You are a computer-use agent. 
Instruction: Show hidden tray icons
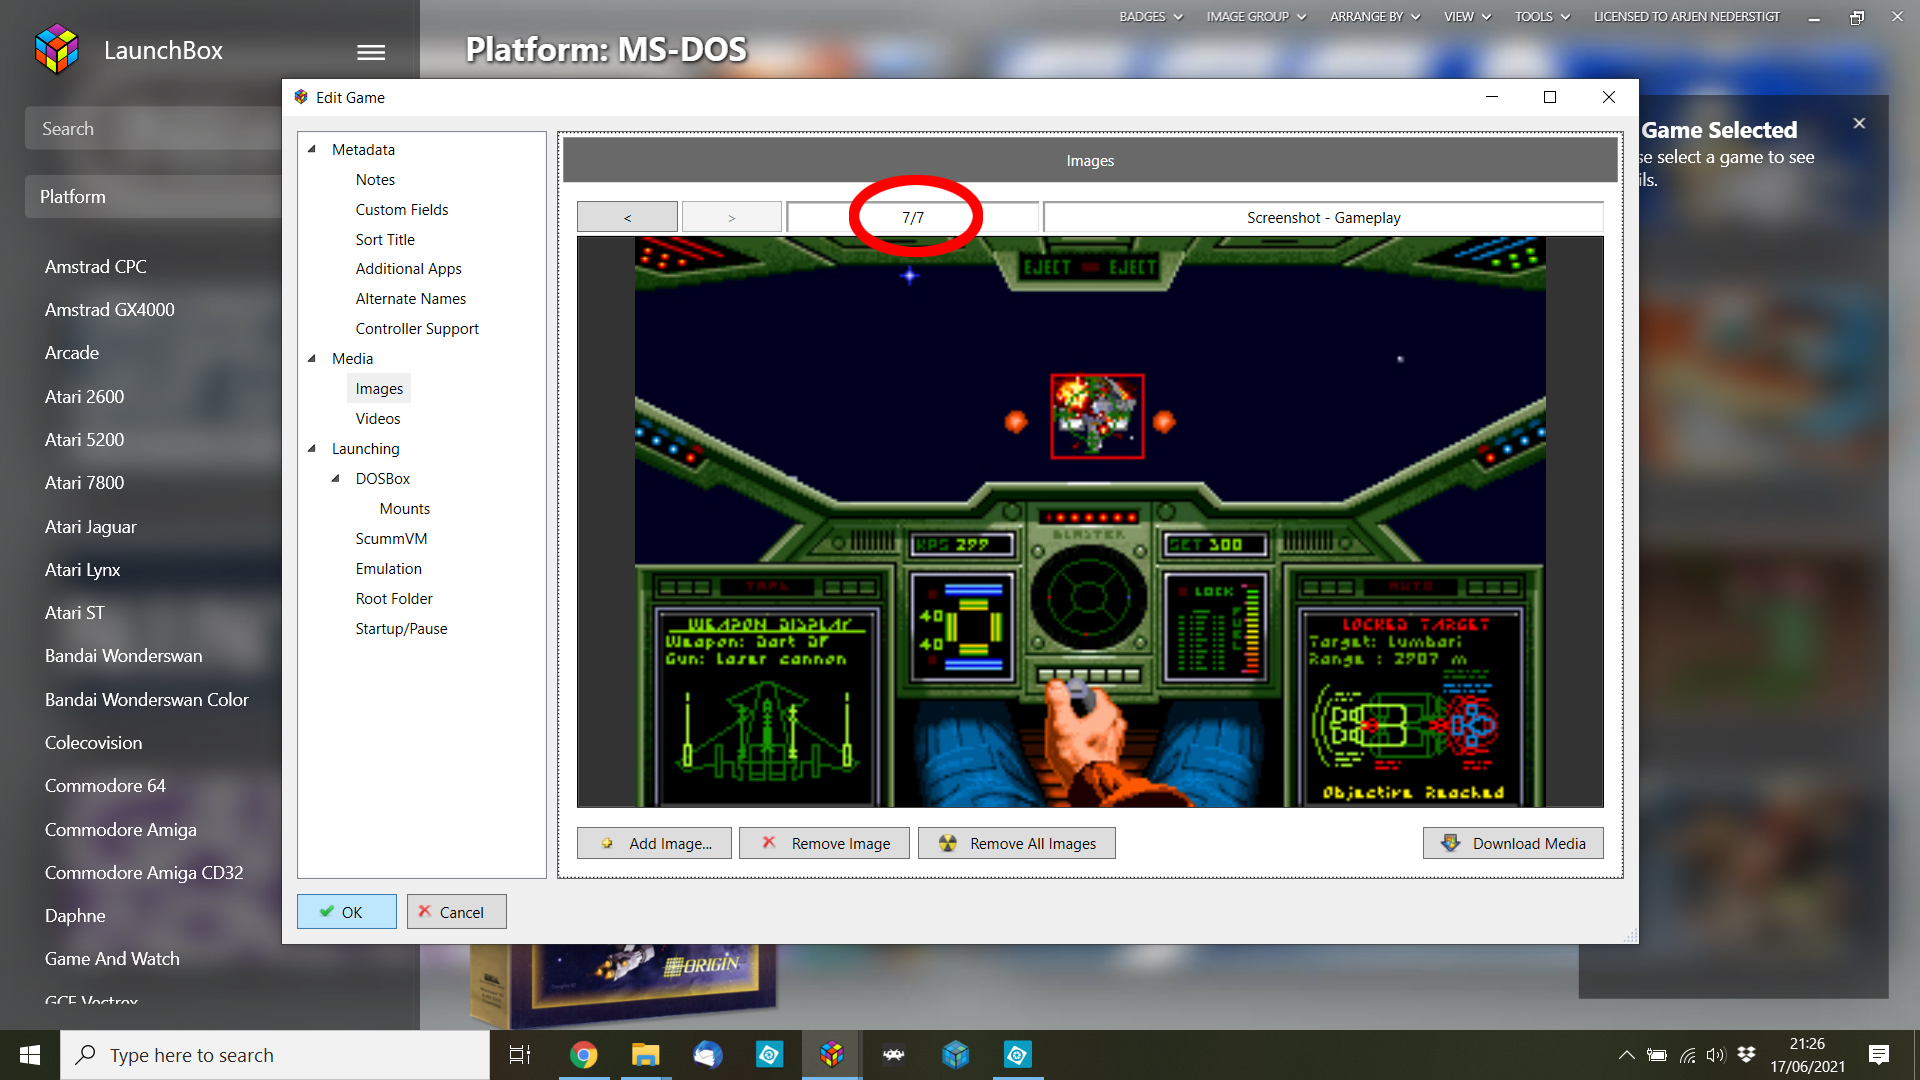1627,1055
